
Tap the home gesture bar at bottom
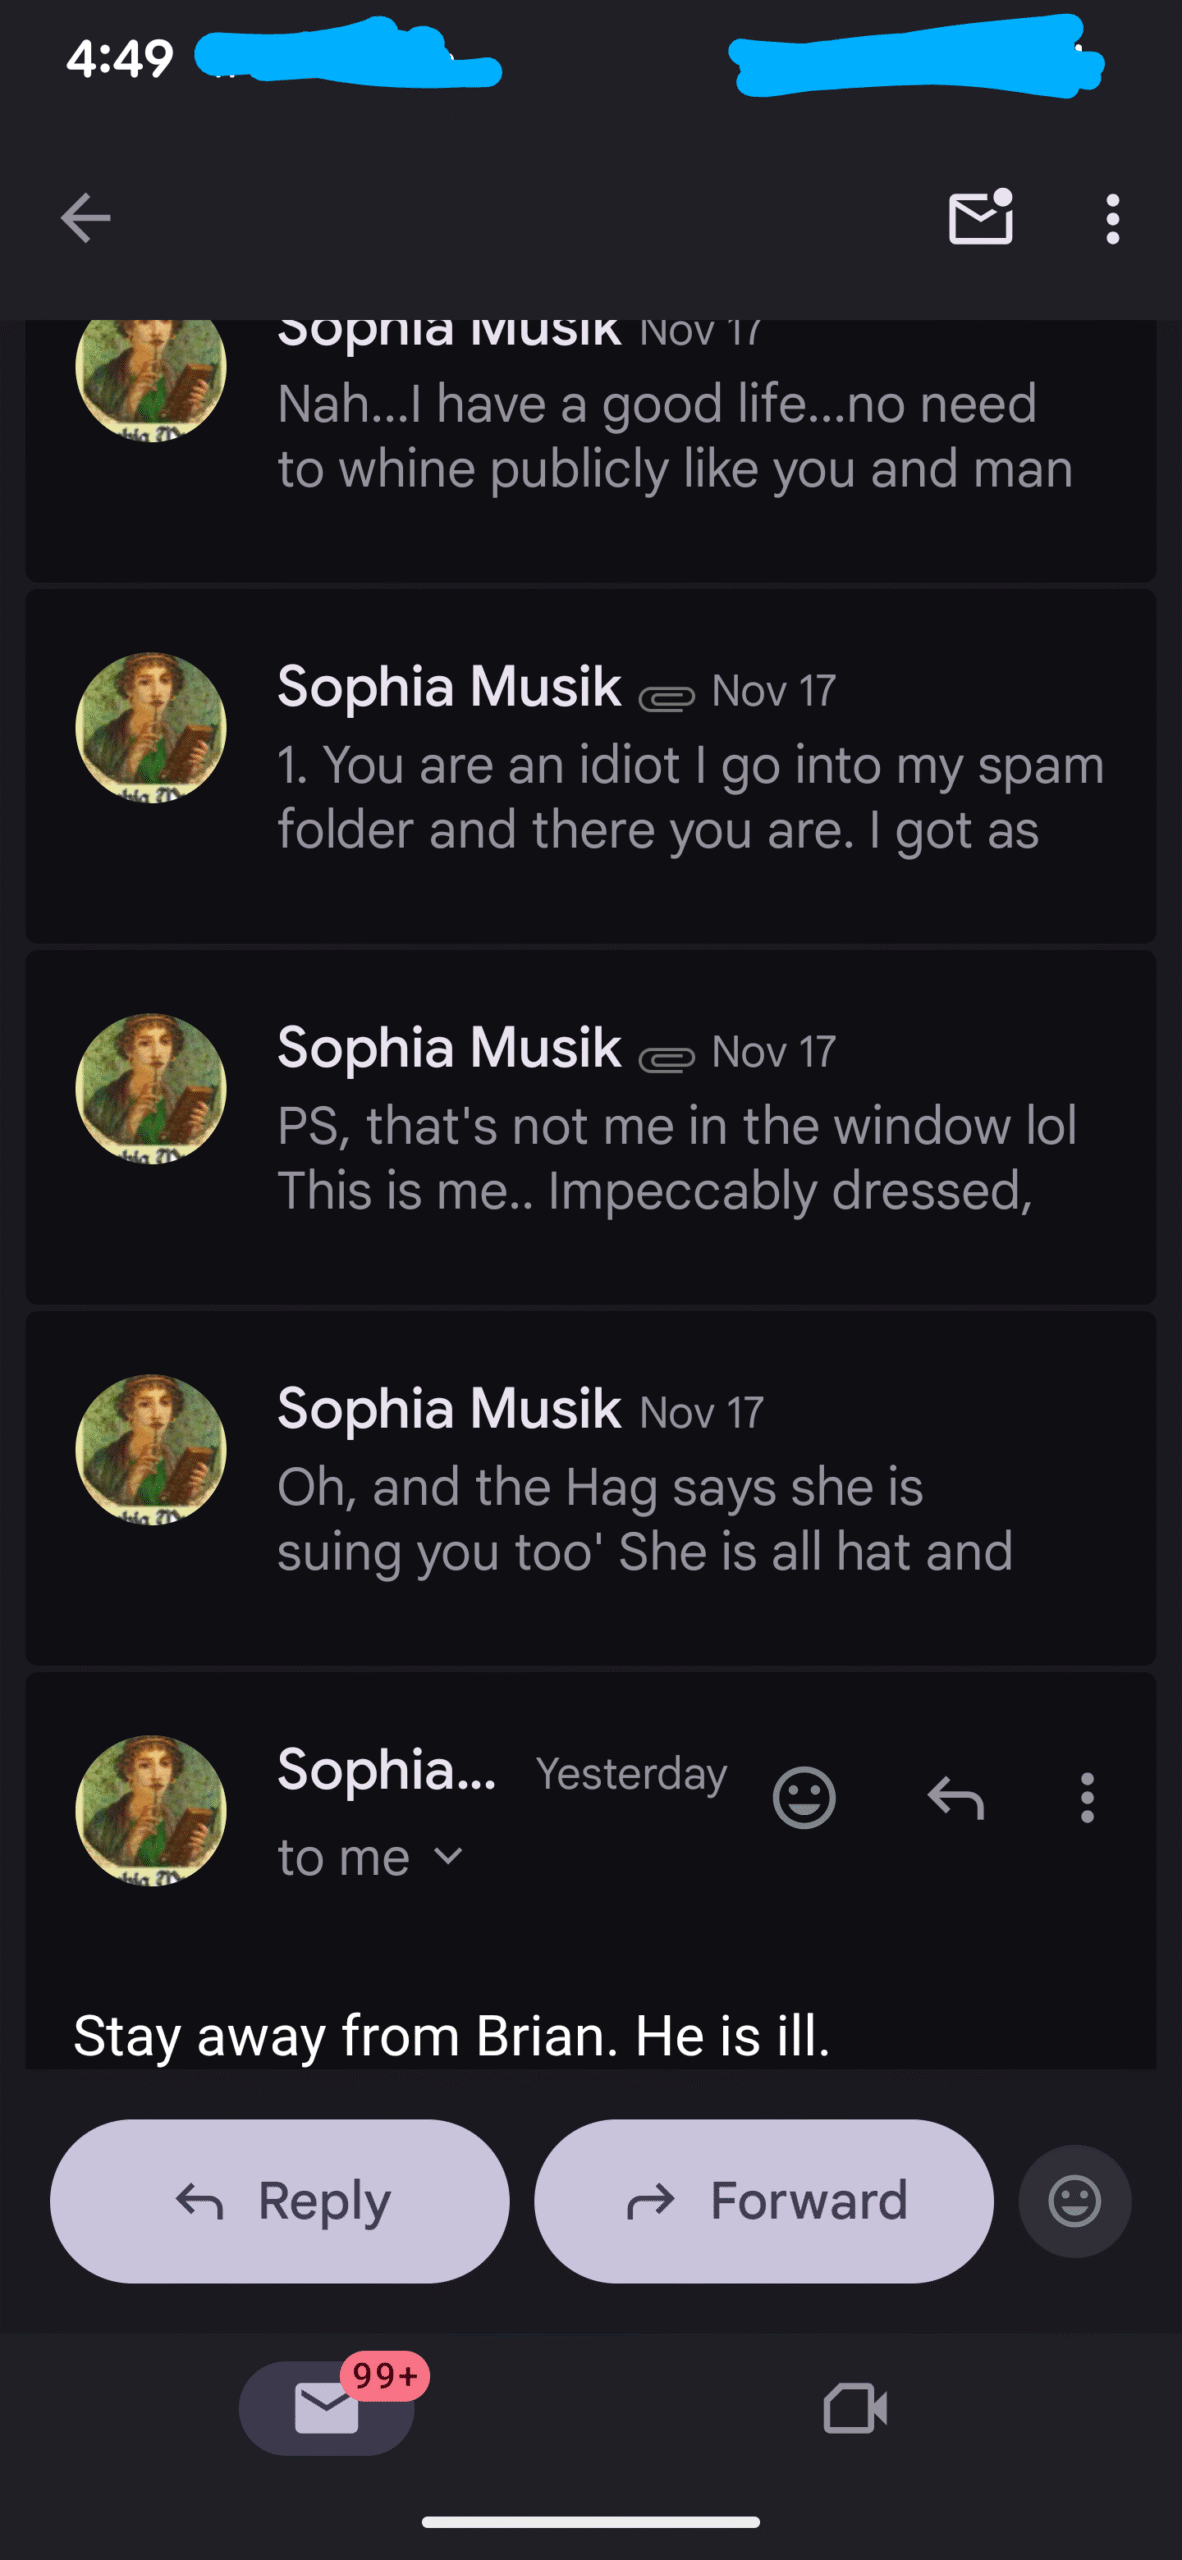click(x=590, y=2522)
